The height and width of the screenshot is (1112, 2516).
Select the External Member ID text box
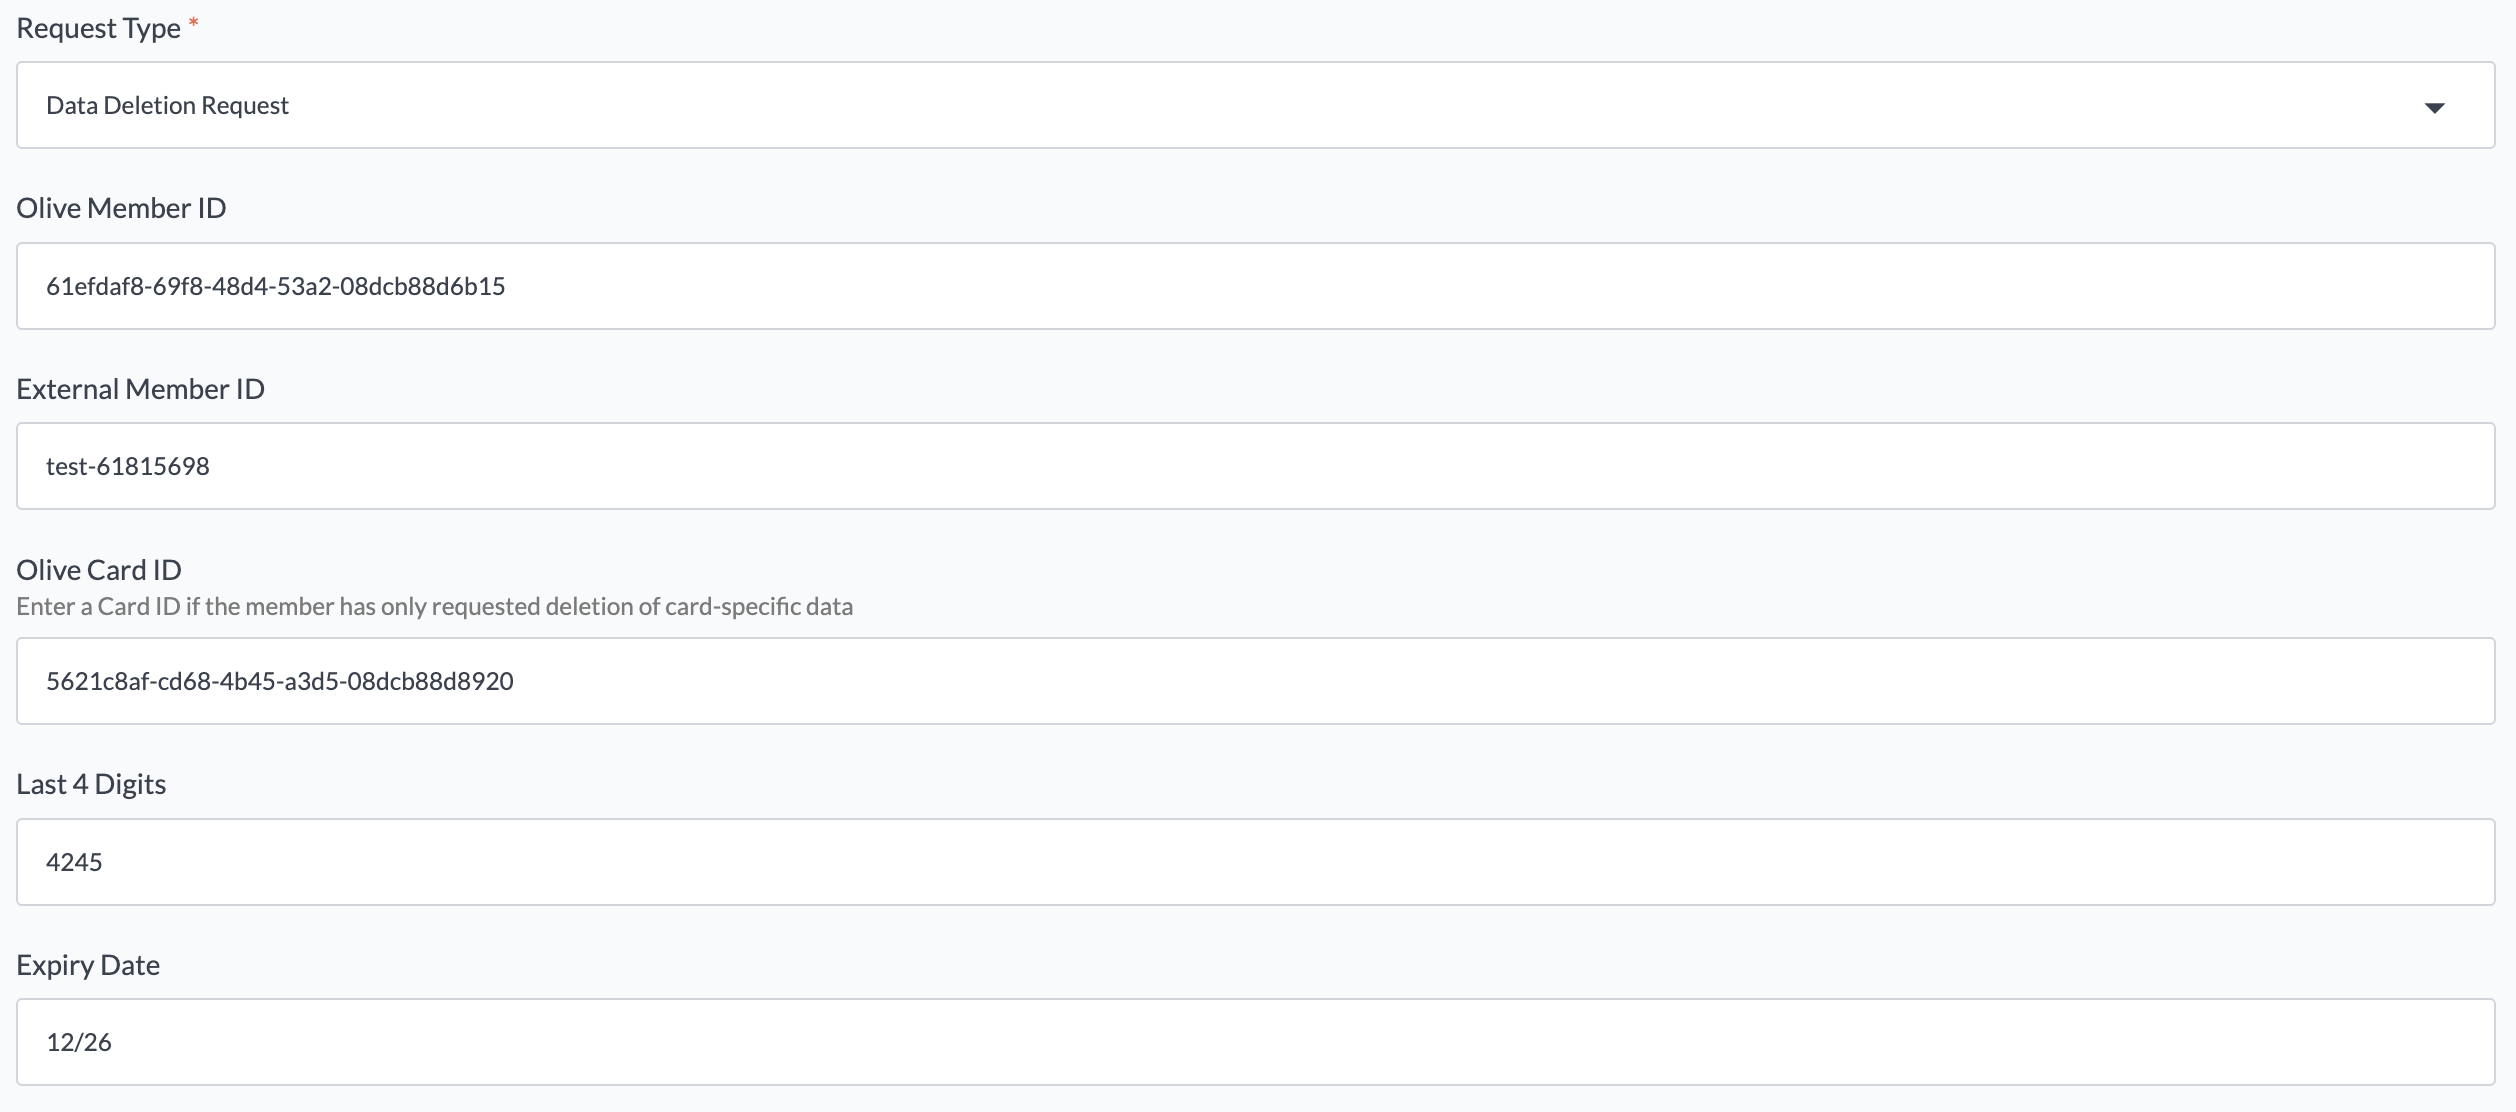click(1255, 466)
